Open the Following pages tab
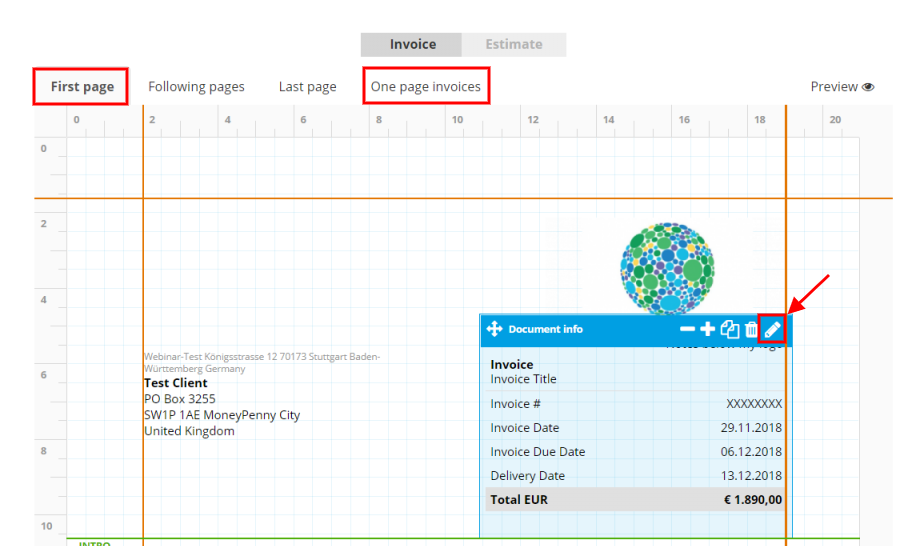The image size is (898, 546). pyautogui.click(x=196, y=87)
